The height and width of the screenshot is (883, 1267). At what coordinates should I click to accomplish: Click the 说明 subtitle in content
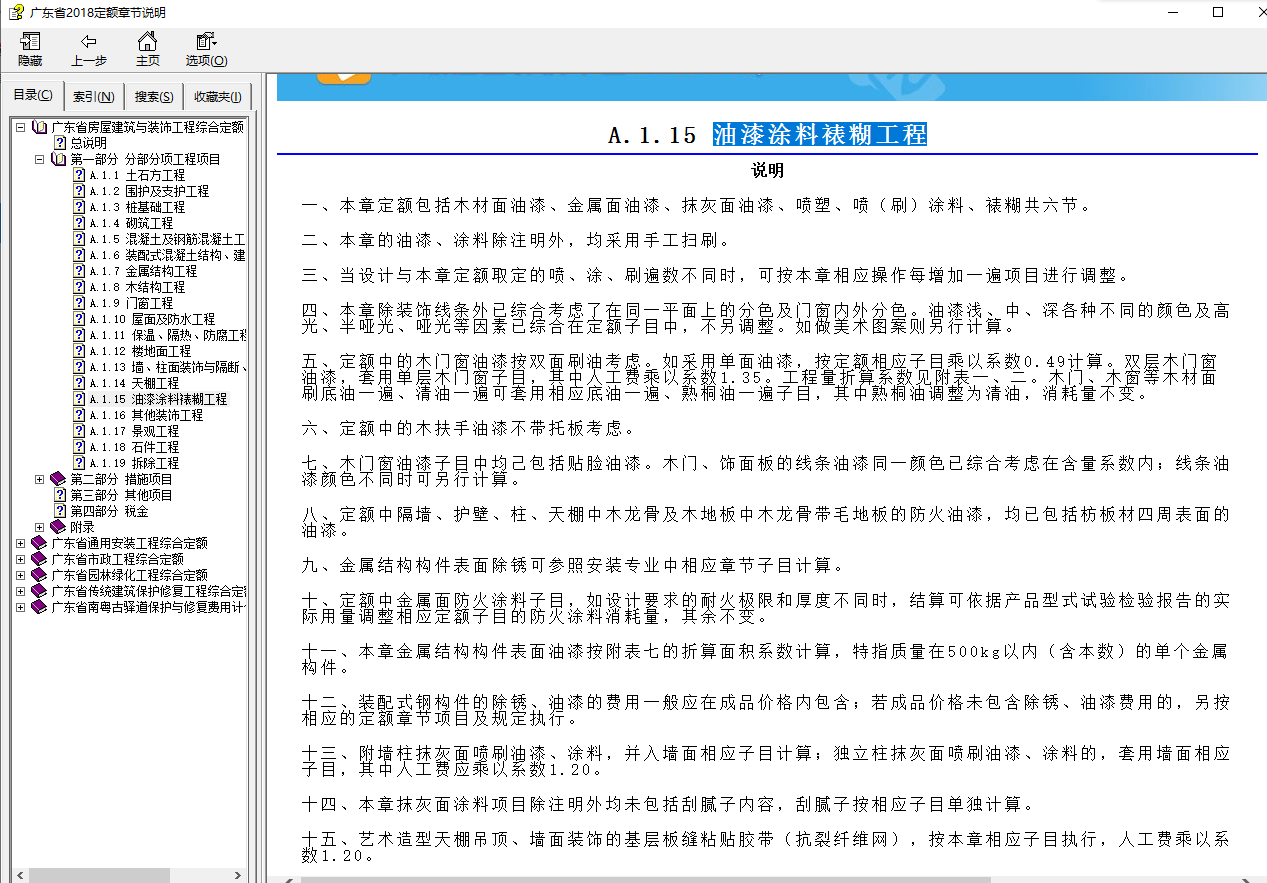(x=768, y=171)
